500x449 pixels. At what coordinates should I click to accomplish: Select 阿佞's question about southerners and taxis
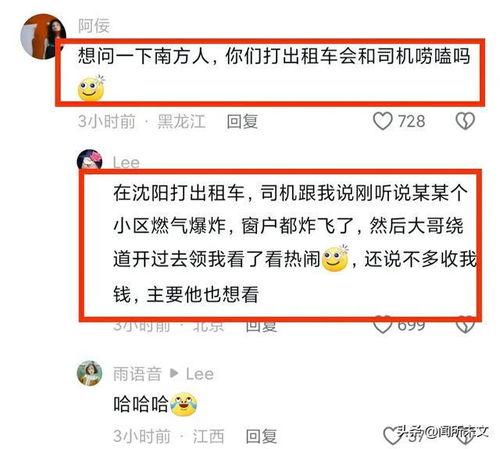(274, 71)
